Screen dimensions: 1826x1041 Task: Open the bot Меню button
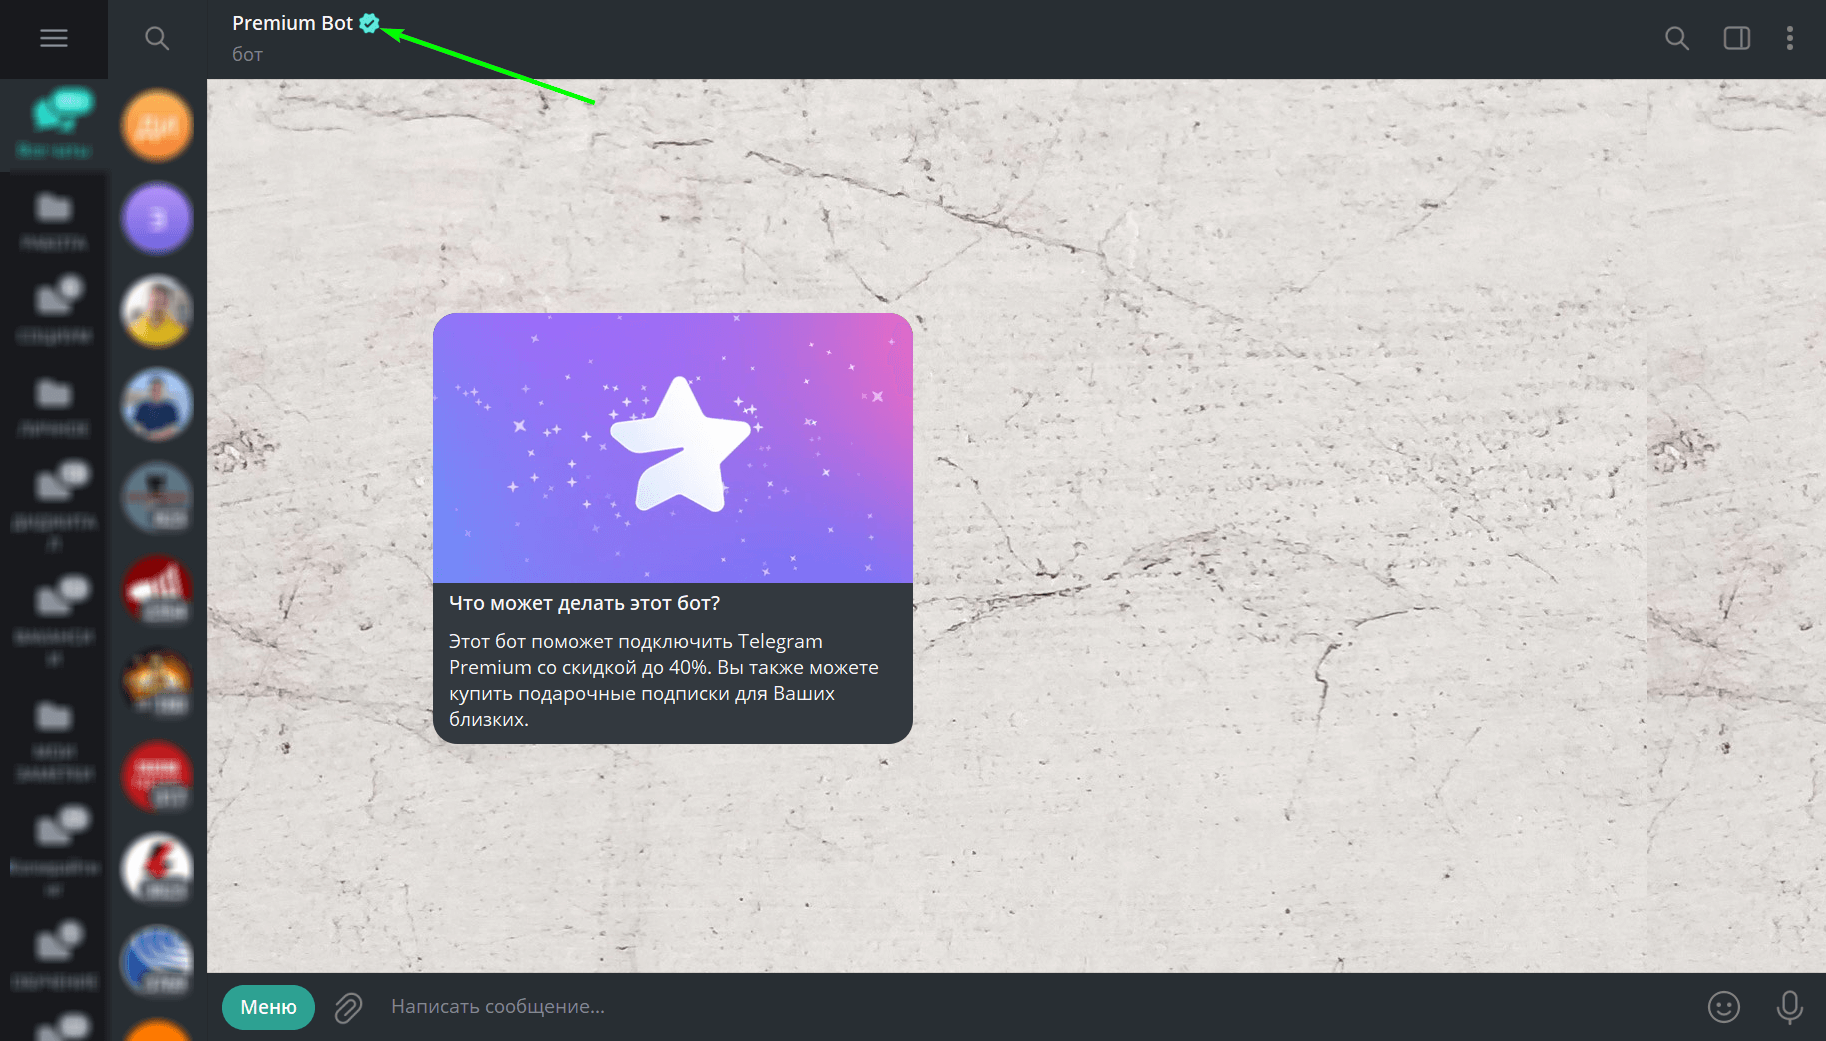(x=268, y=1007)
